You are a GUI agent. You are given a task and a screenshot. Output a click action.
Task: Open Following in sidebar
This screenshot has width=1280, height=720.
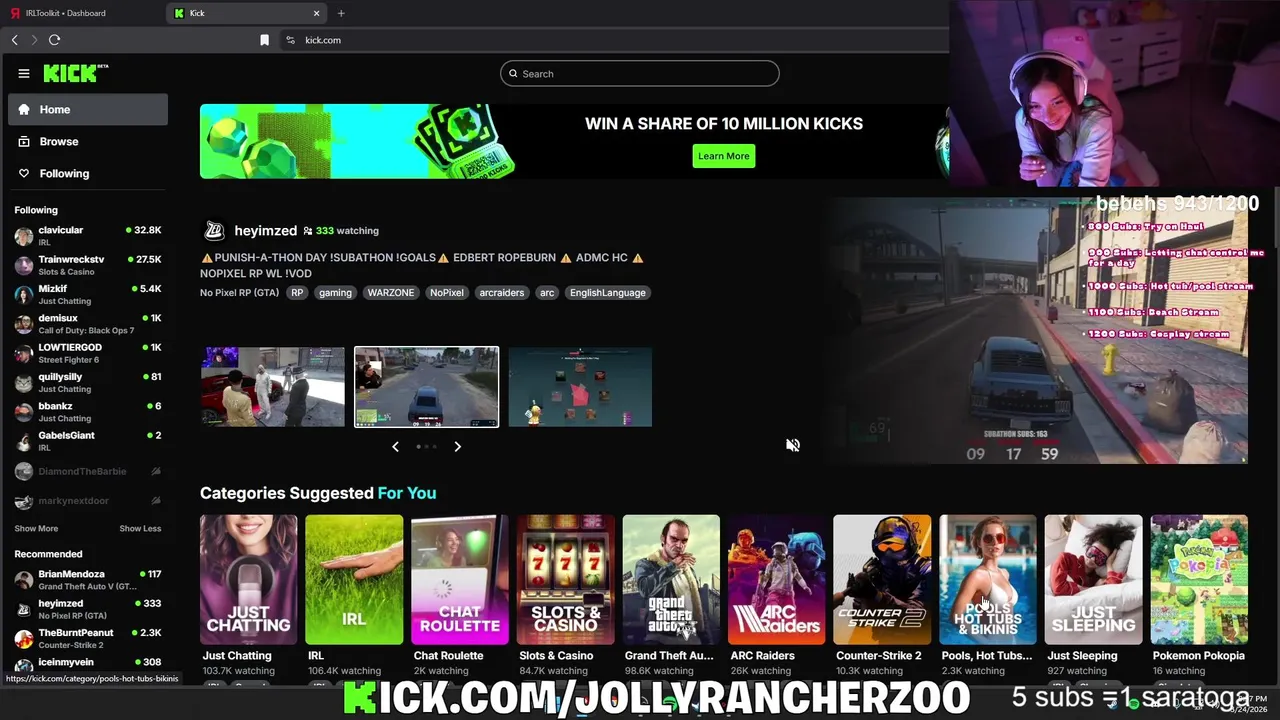point(88,174)
